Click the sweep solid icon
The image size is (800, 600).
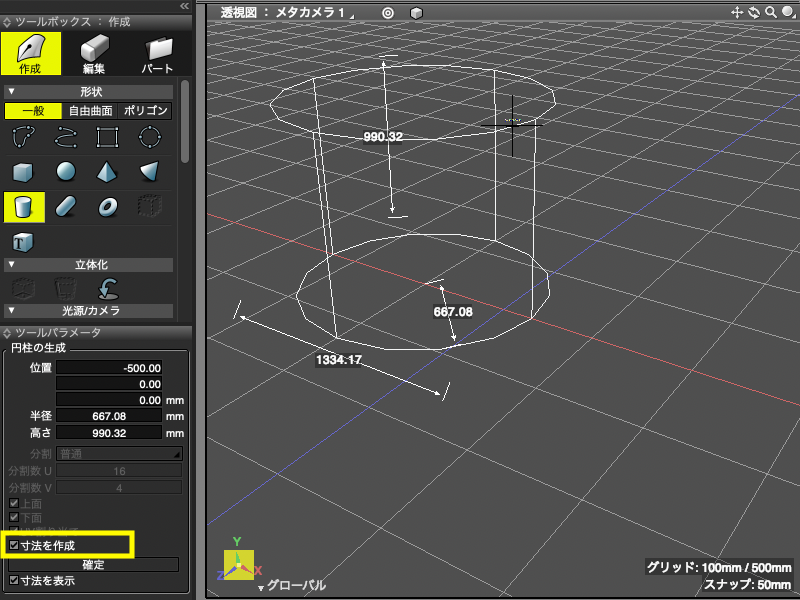[65, 288]
